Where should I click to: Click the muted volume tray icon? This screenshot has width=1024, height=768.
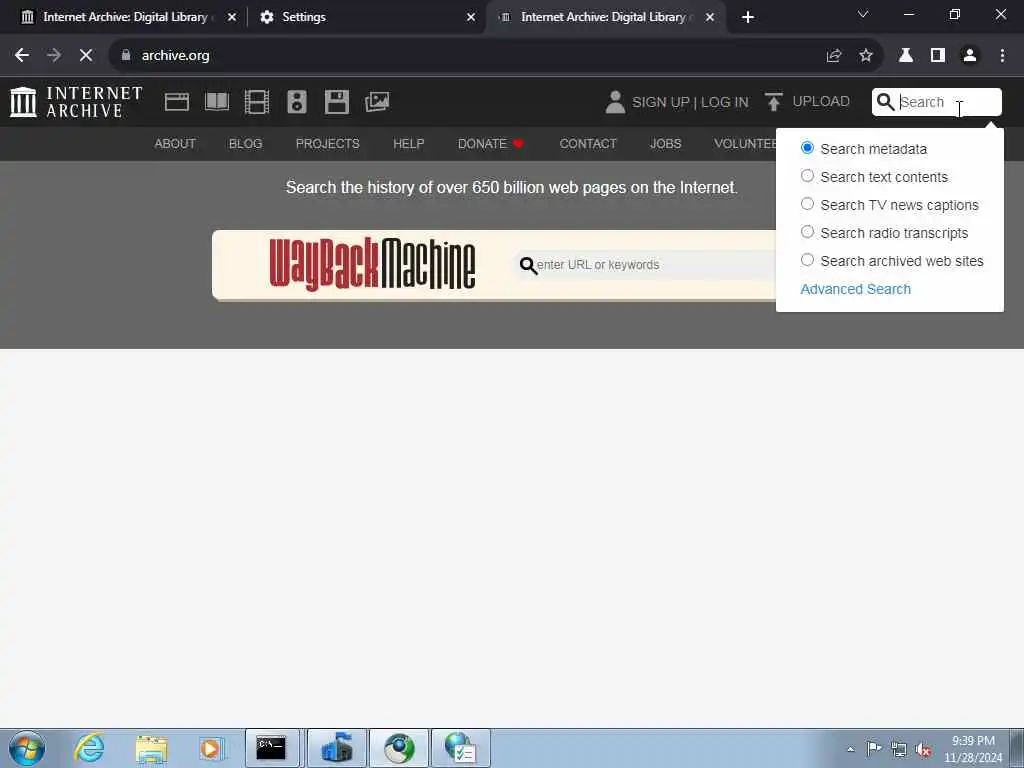923,749
